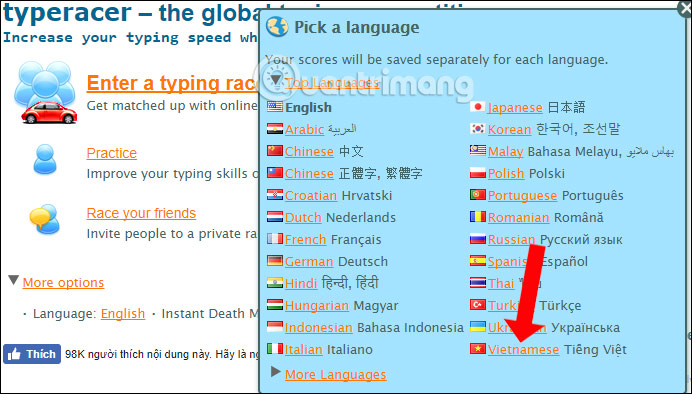Image resolution: width=692 pixels, height=394 pixels.
Task: Choose the Indonesian language link
Action: pyautogui.click(x=319, y=327)
